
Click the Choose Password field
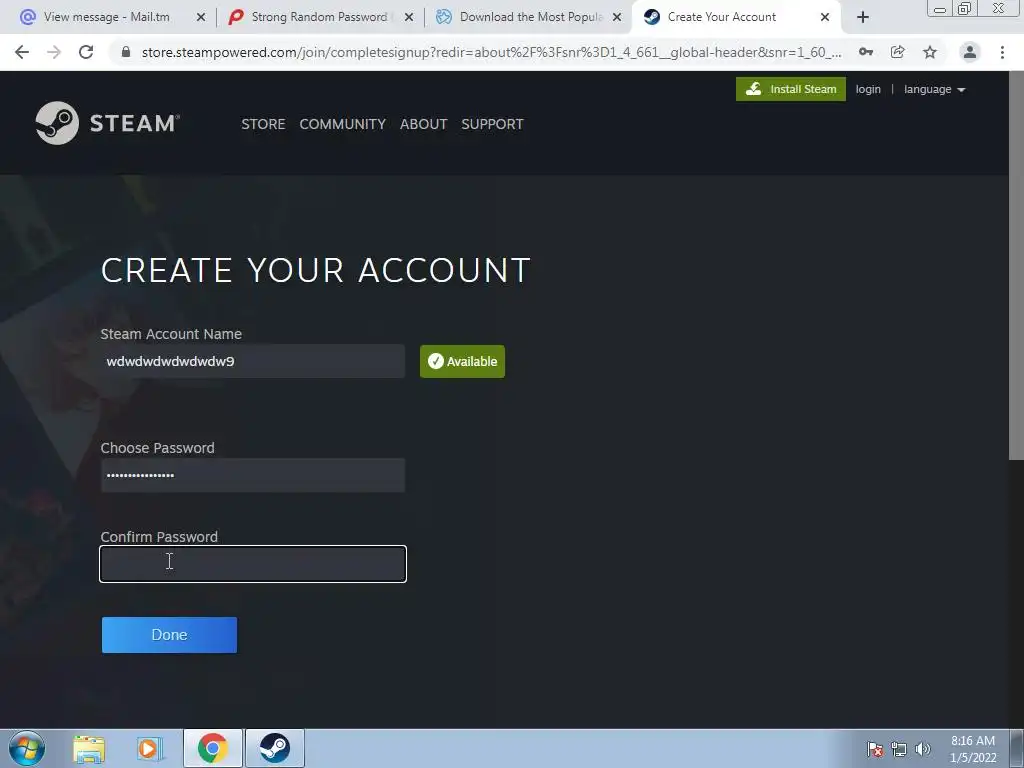(x=253, y=475)
